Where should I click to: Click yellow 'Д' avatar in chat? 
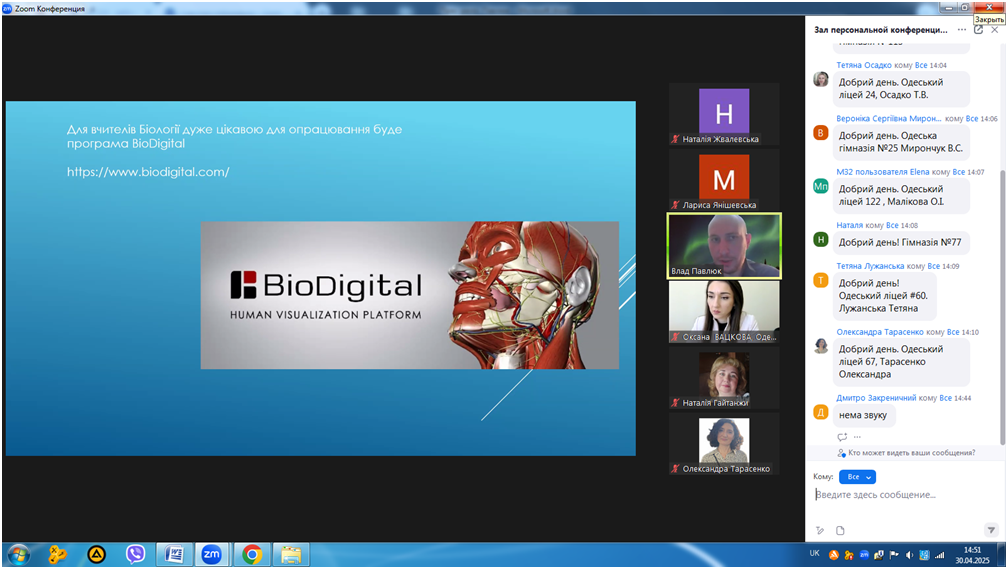[x=821, y=413]
